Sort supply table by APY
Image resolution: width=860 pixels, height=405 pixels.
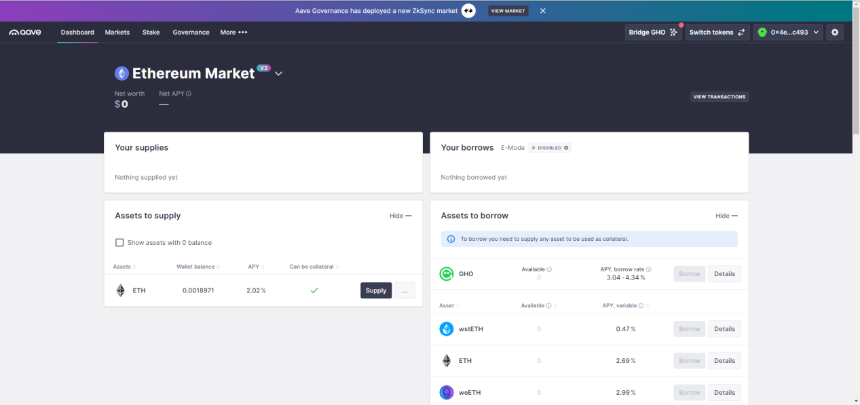256,267
